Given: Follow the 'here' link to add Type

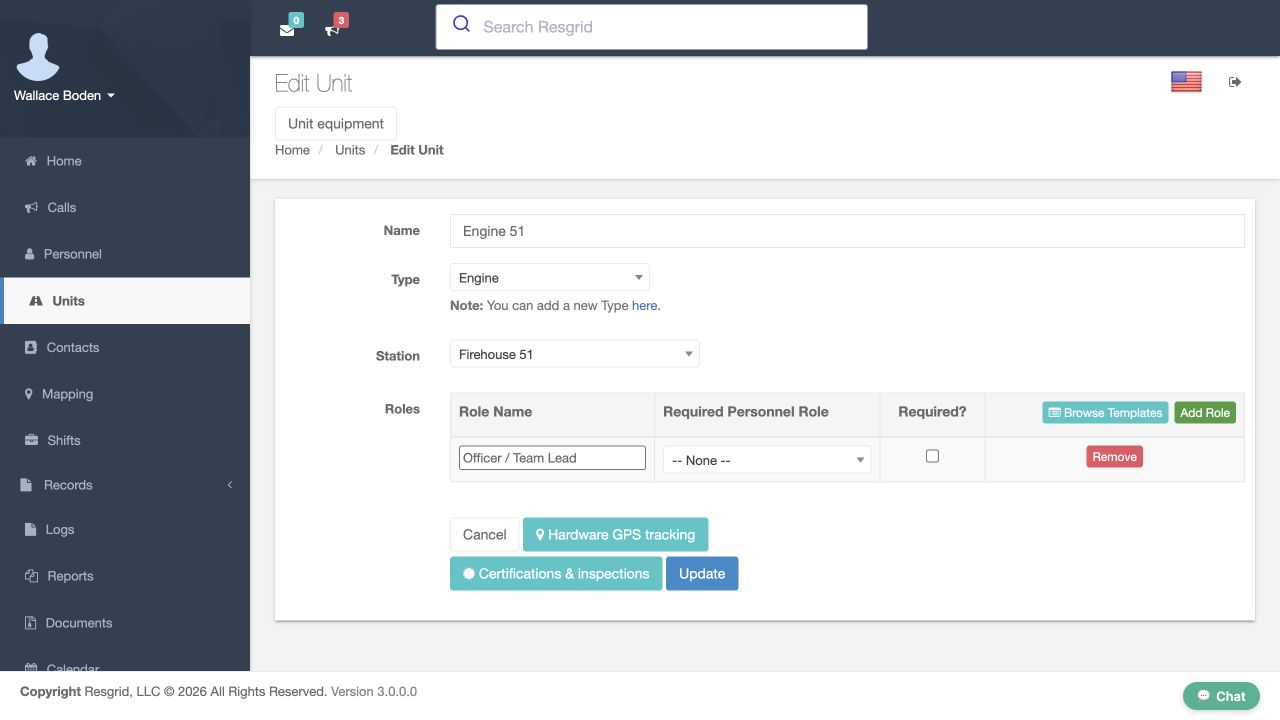Looking at the screenshot, I should (x=644, y=306).
